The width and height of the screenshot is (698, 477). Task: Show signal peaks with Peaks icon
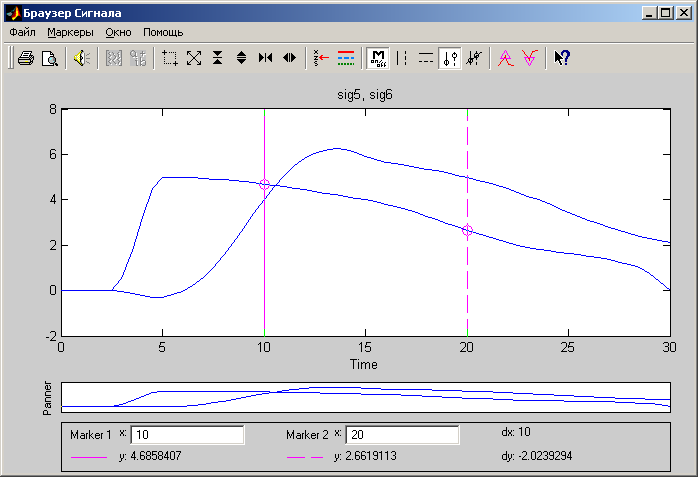click(506, 58)
